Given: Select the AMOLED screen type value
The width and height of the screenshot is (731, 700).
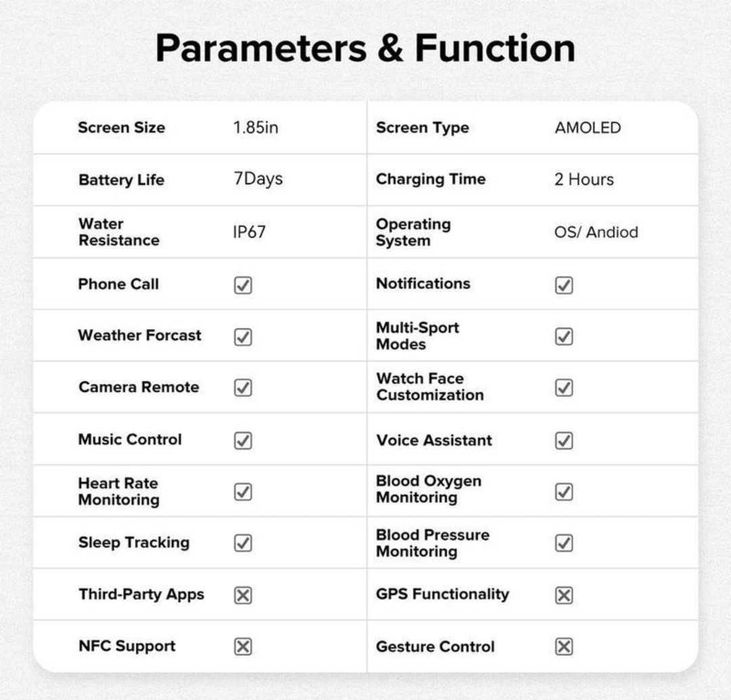Looking at the screenshot, I should click(x=587, y=128).
